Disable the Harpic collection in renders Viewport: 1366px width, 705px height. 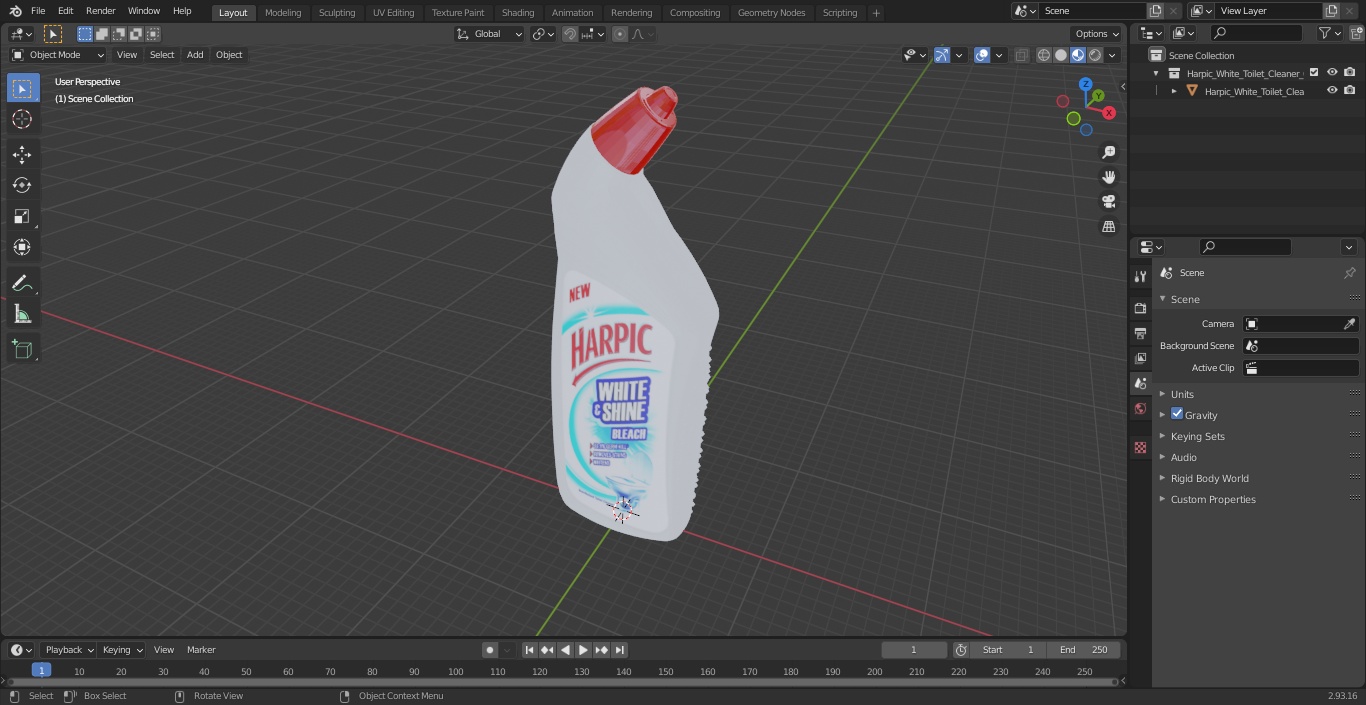coord(1350,73)
